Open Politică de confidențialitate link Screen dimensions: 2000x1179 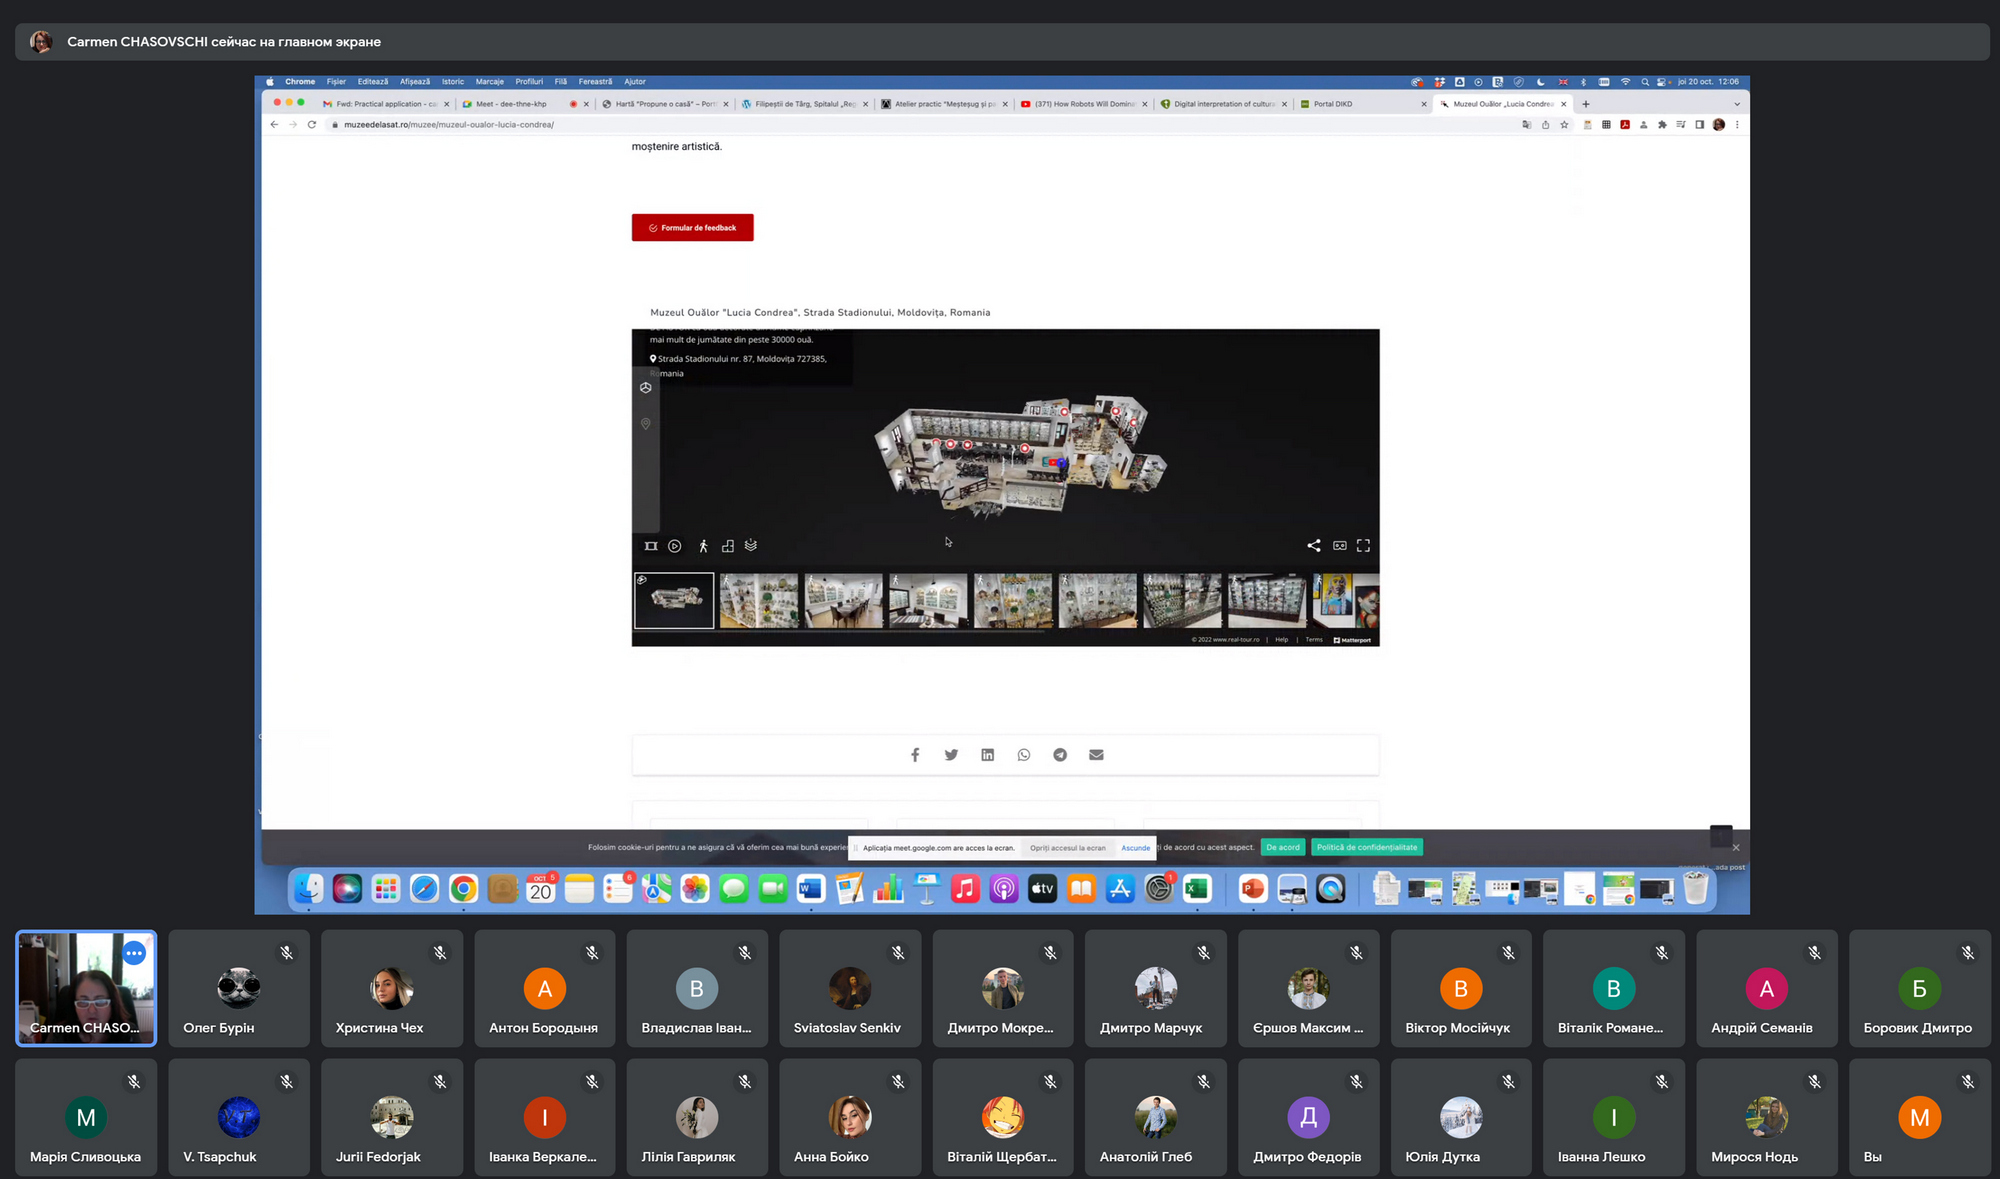pyautogui.click(x=1366, y=847)
